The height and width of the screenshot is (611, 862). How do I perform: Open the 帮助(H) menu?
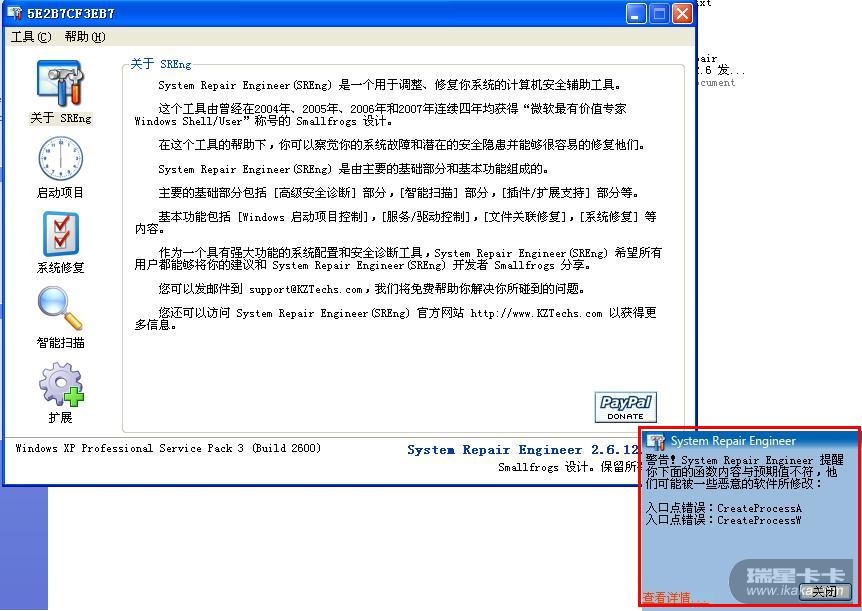pyautogui.click(x=85, y=37)
